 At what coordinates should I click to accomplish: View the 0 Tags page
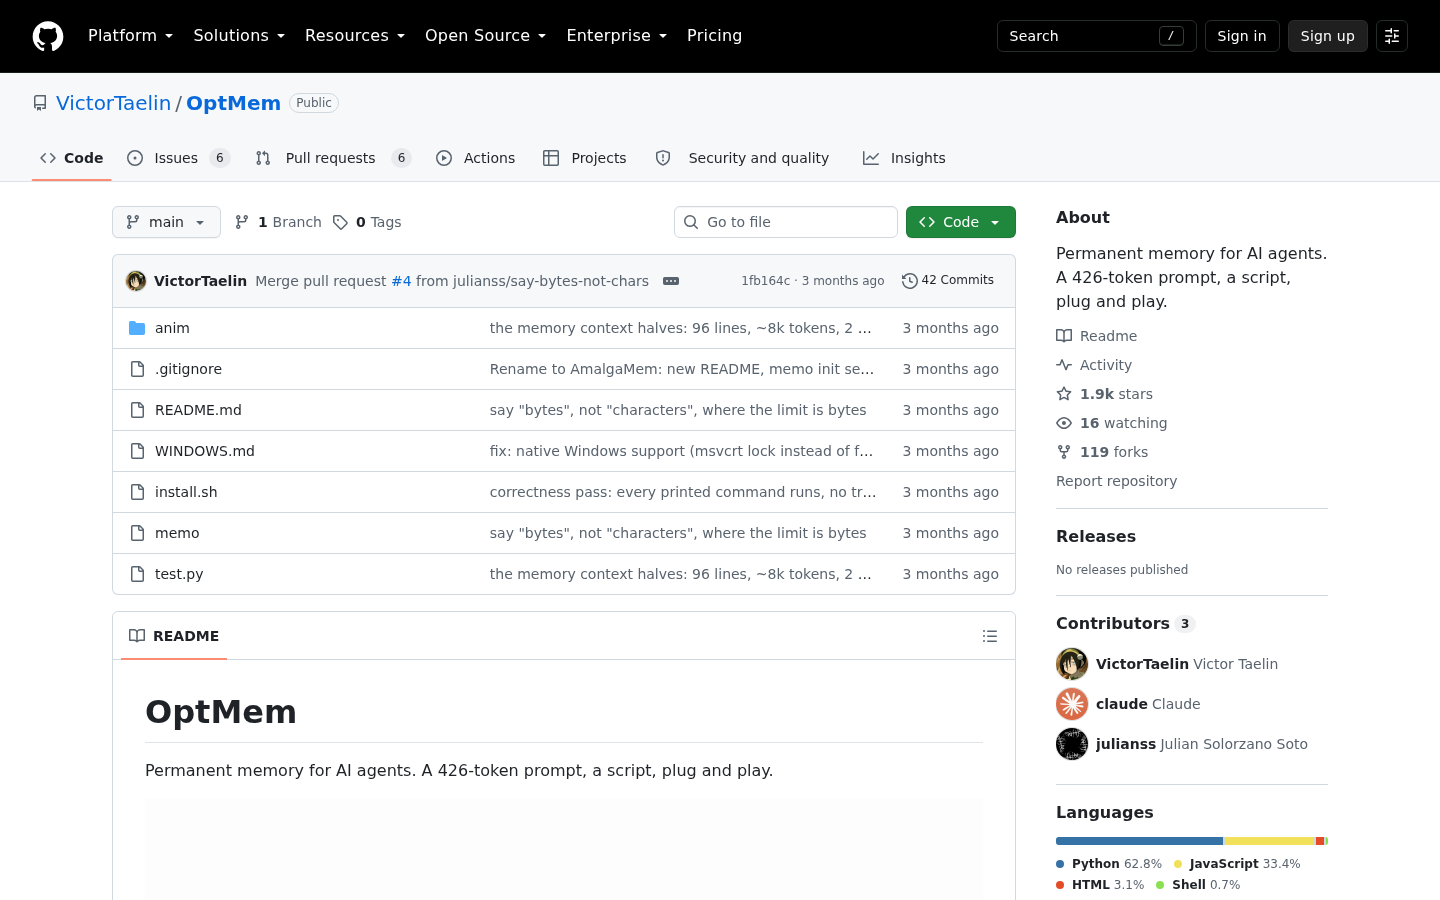coord(367,222)
